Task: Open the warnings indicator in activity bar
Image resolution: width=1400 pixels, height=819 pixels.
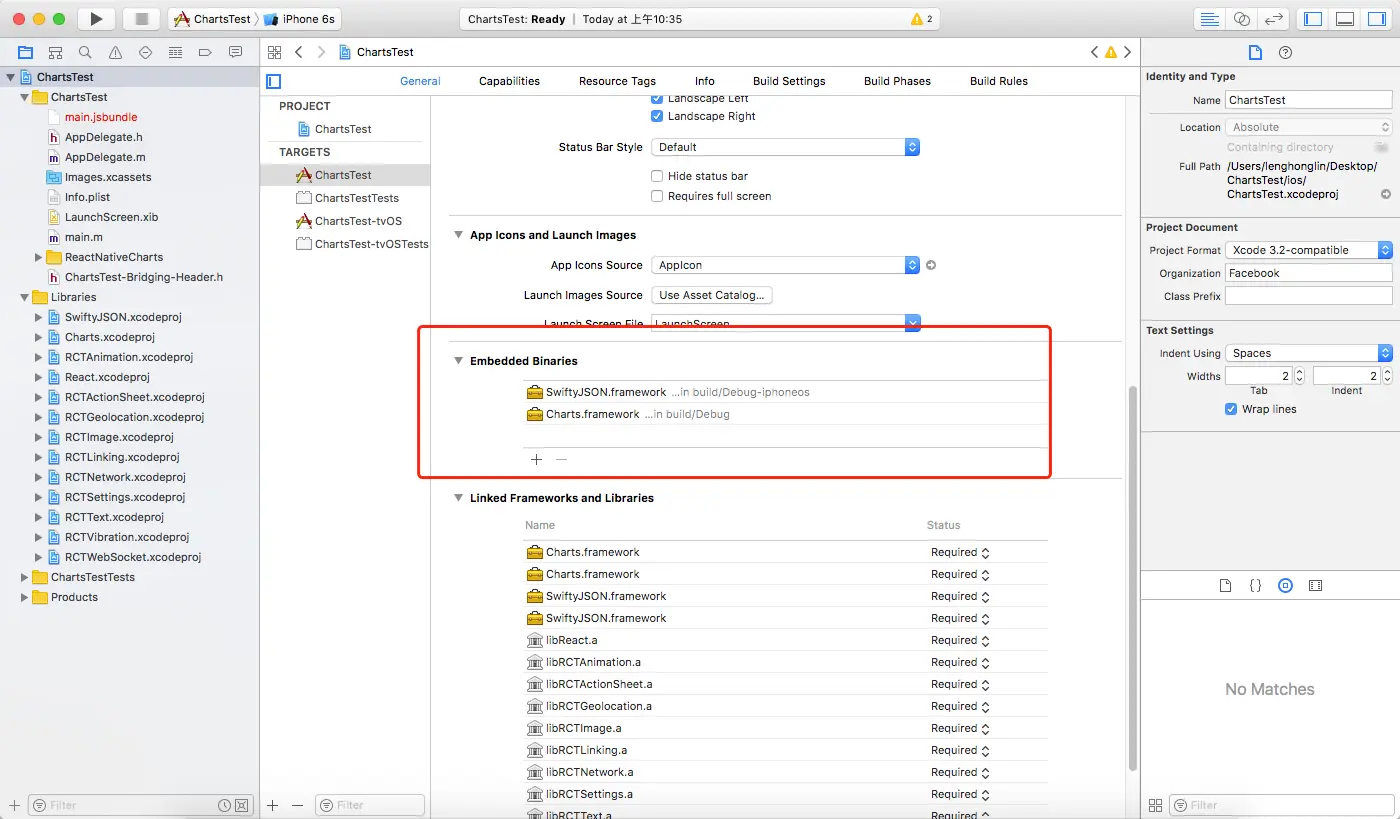Action: point(922,19)
